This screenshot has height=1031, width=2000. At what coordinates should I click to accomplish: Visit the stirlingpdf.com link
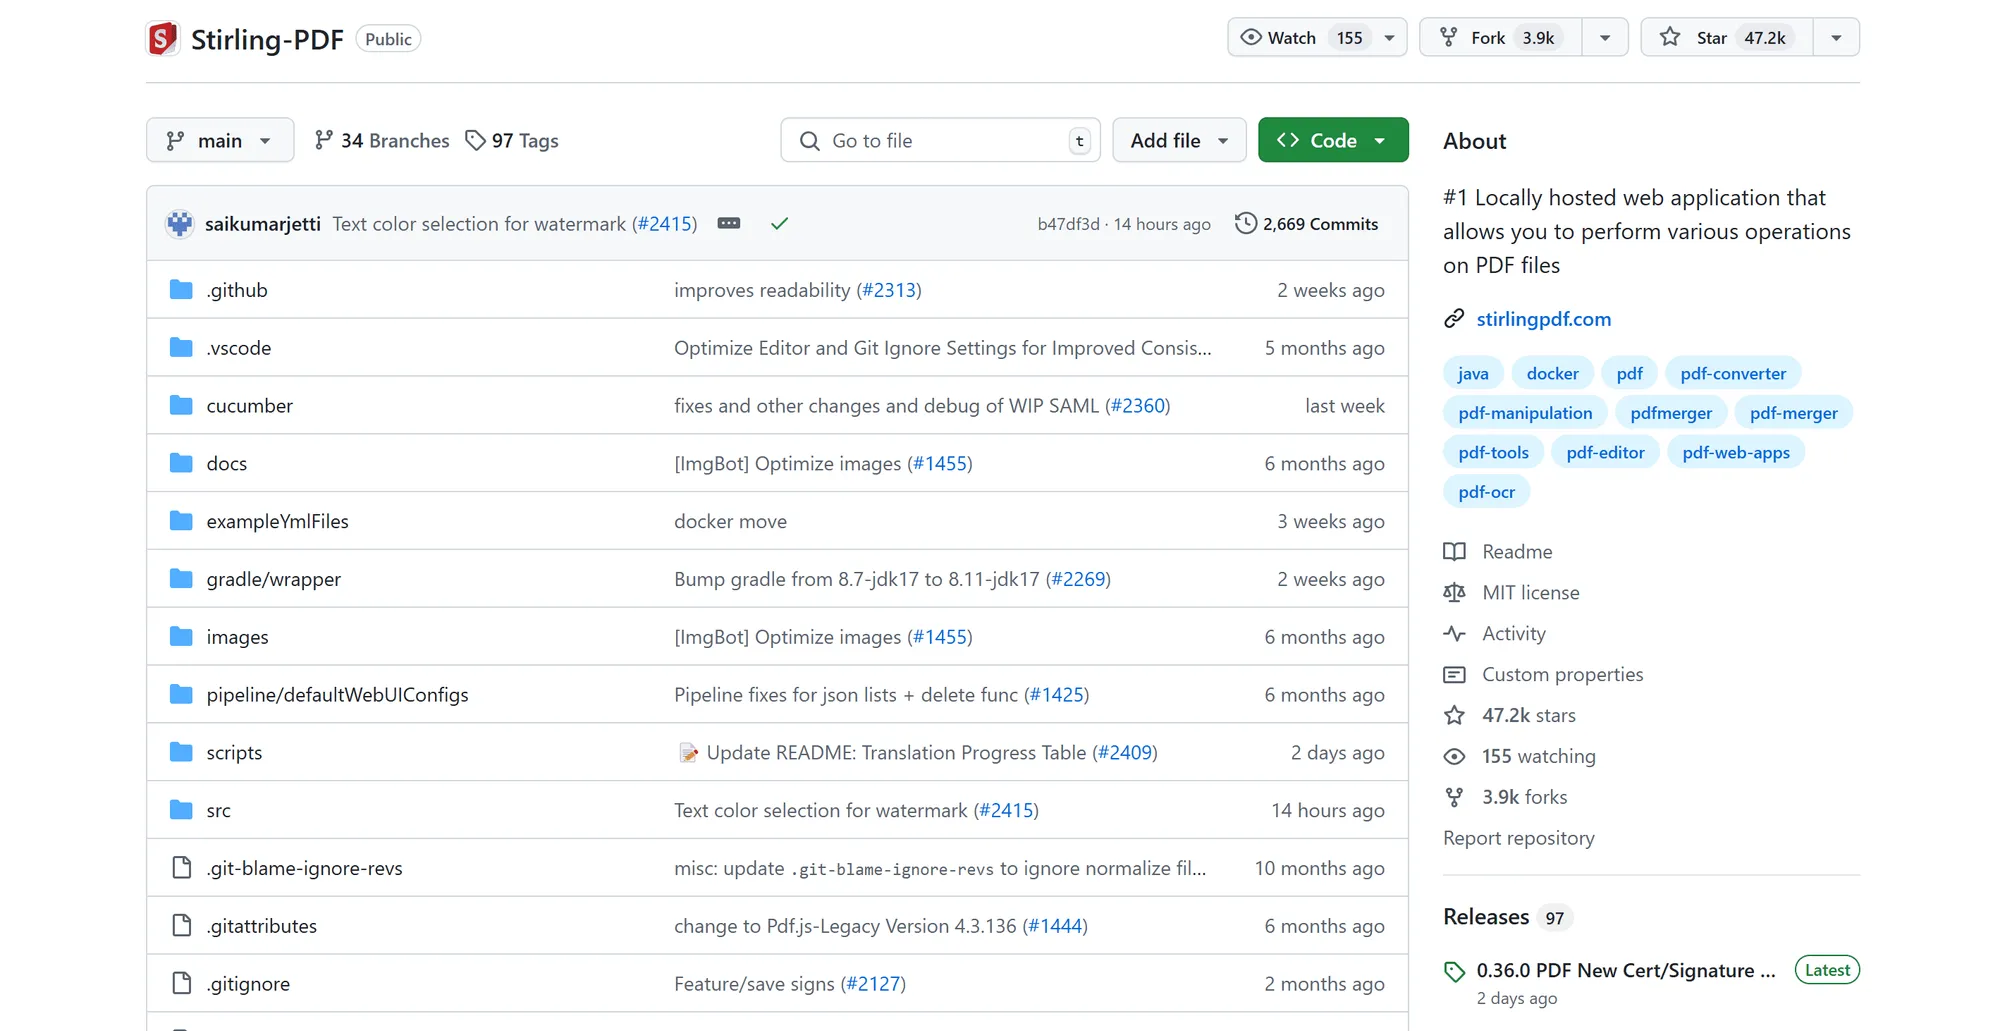coord(1543,319)
